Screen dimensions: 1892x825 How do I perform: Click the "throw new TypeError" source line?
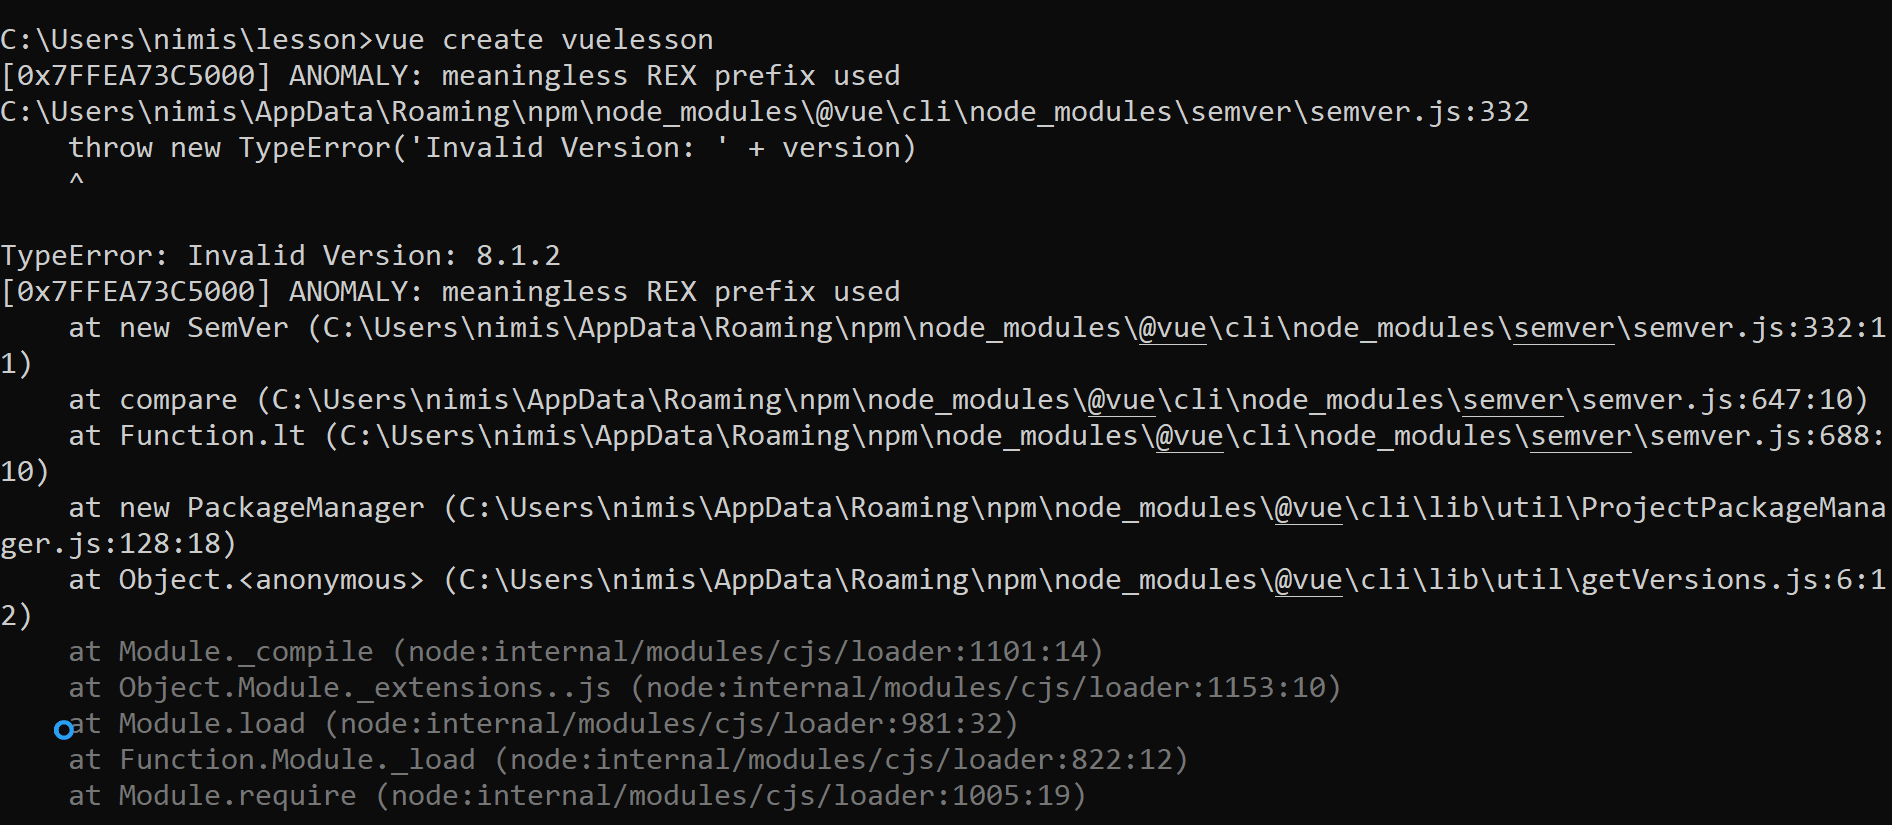click(491, 148)
